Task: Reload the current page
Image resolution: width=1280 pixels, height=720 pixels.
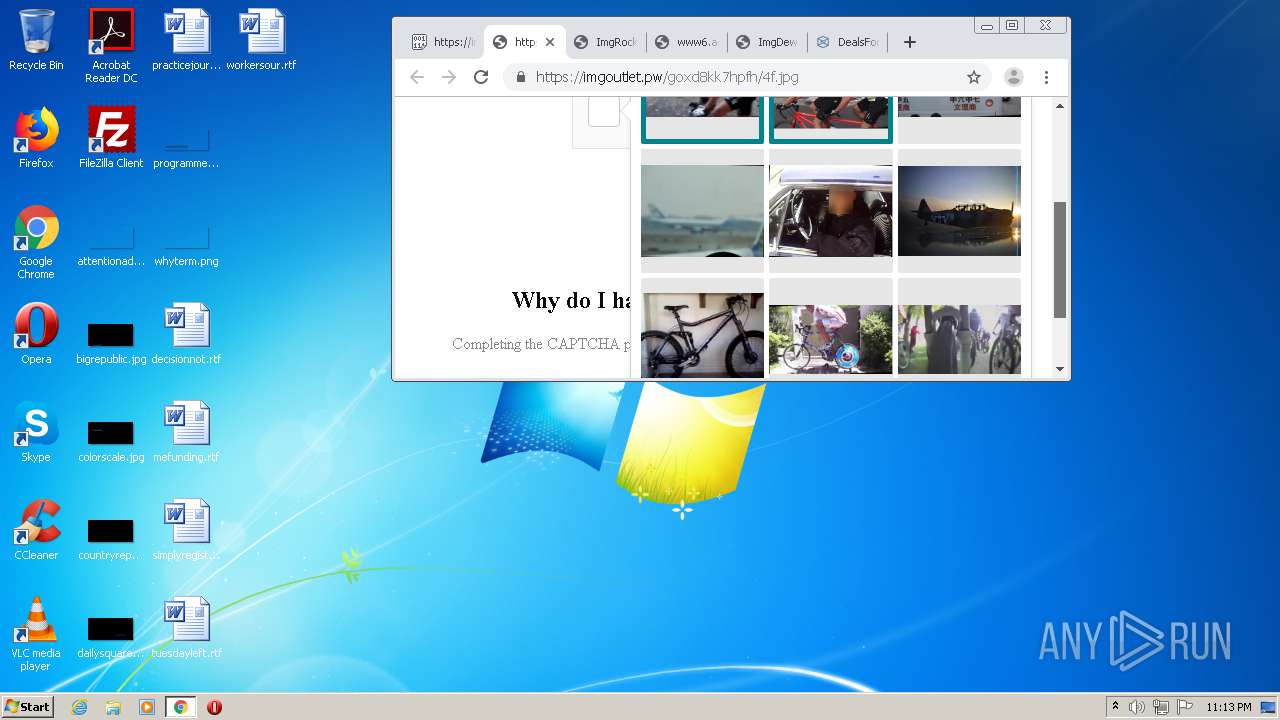Action: point(481,77)
